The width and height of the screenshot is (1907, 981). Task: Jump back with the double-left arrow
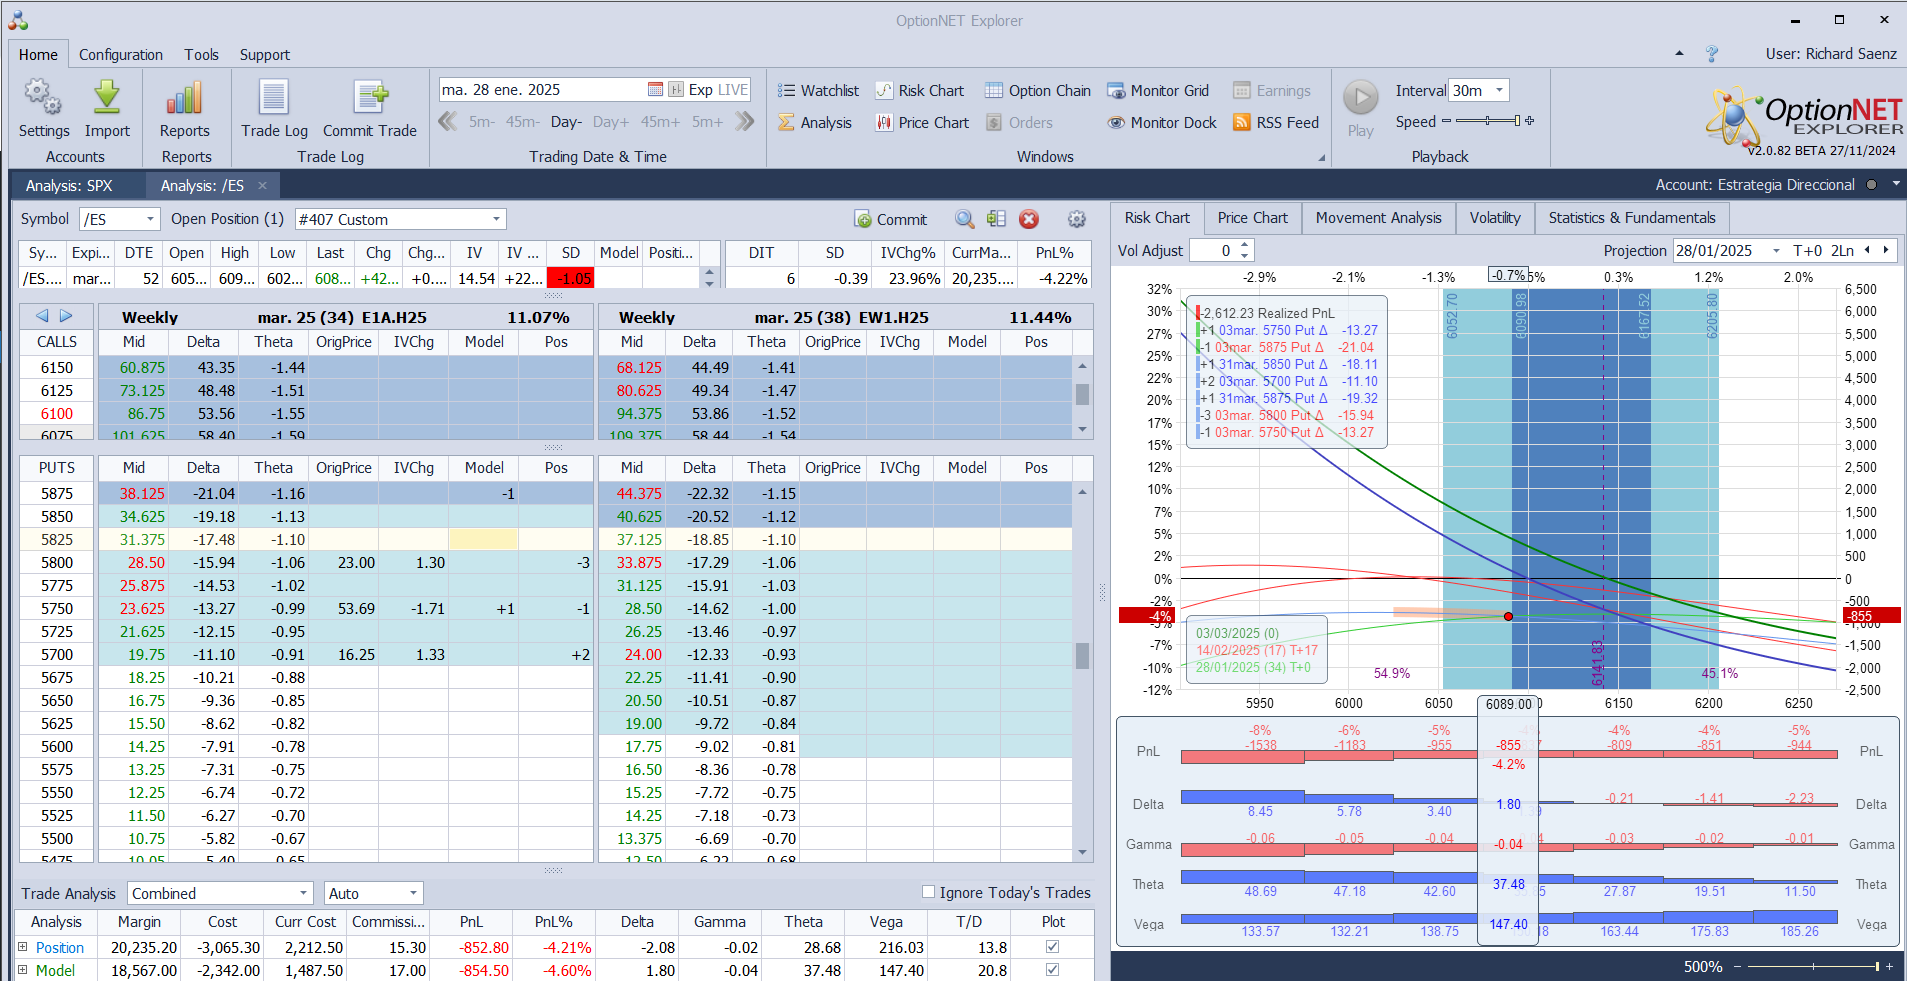click(x=448, y=122)
